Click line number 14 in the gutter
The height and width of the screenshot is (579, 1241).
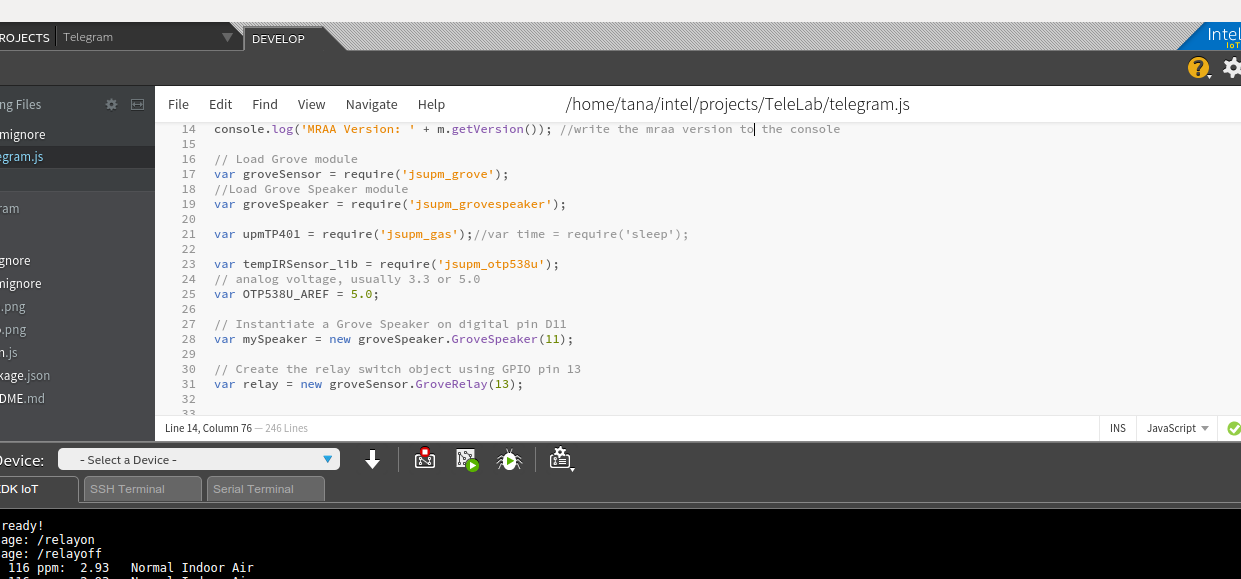(189, 129)
